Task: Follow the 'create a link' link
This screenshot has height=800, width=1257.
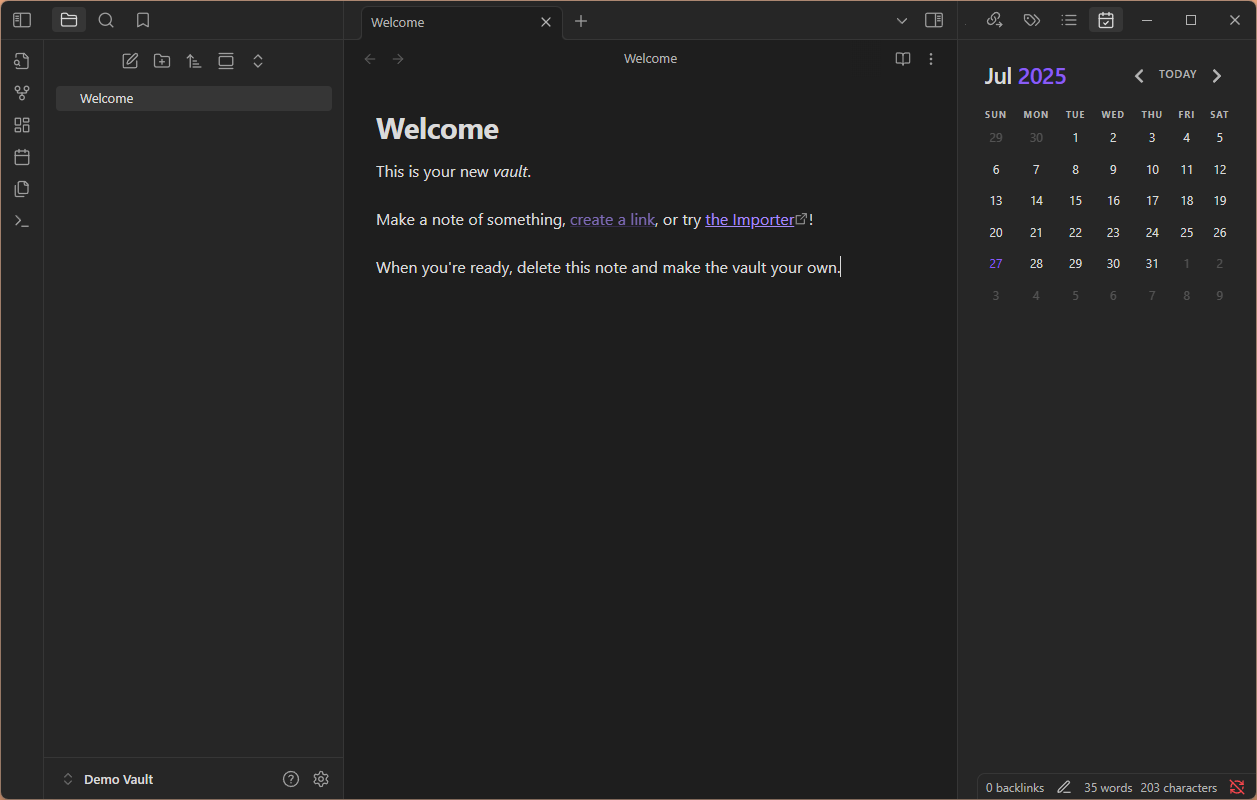Action: pos(612,219)
